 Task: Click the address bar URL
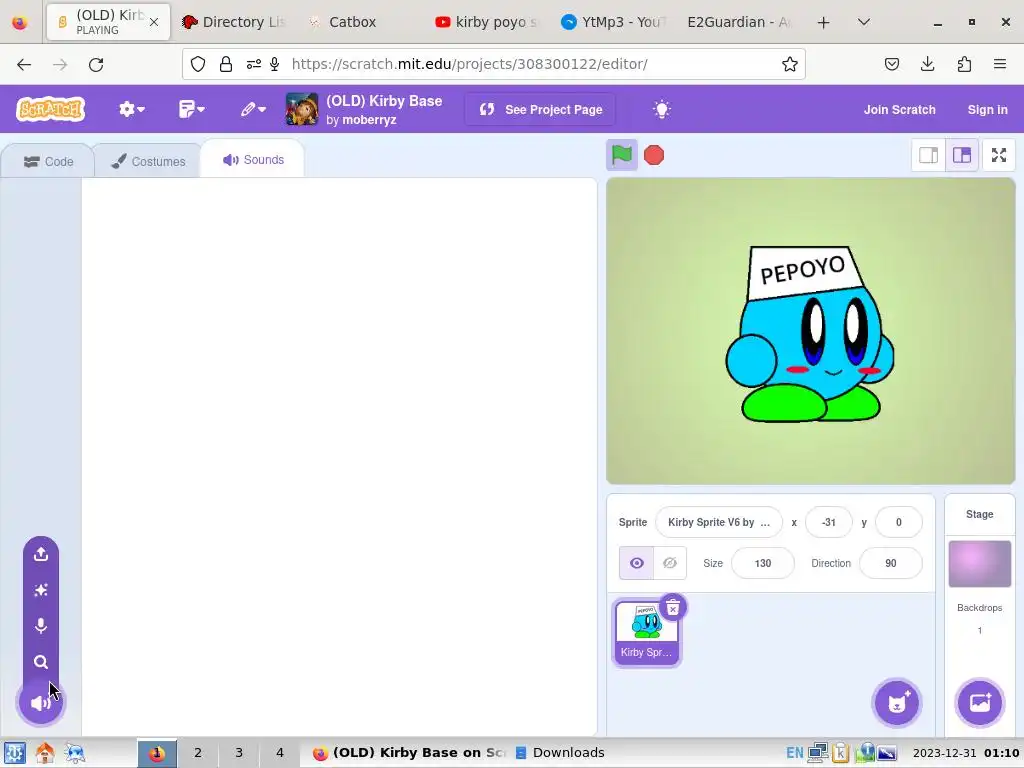pyautogui.click(x=470, y=64)
